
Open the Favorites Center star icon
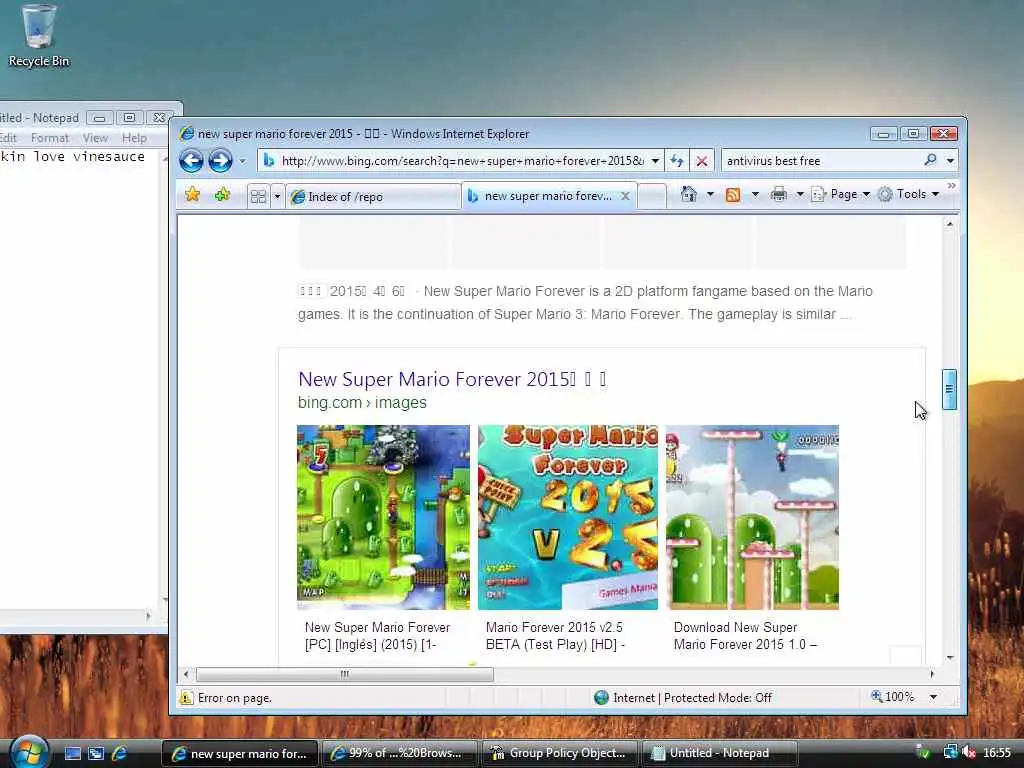[193, 195]
